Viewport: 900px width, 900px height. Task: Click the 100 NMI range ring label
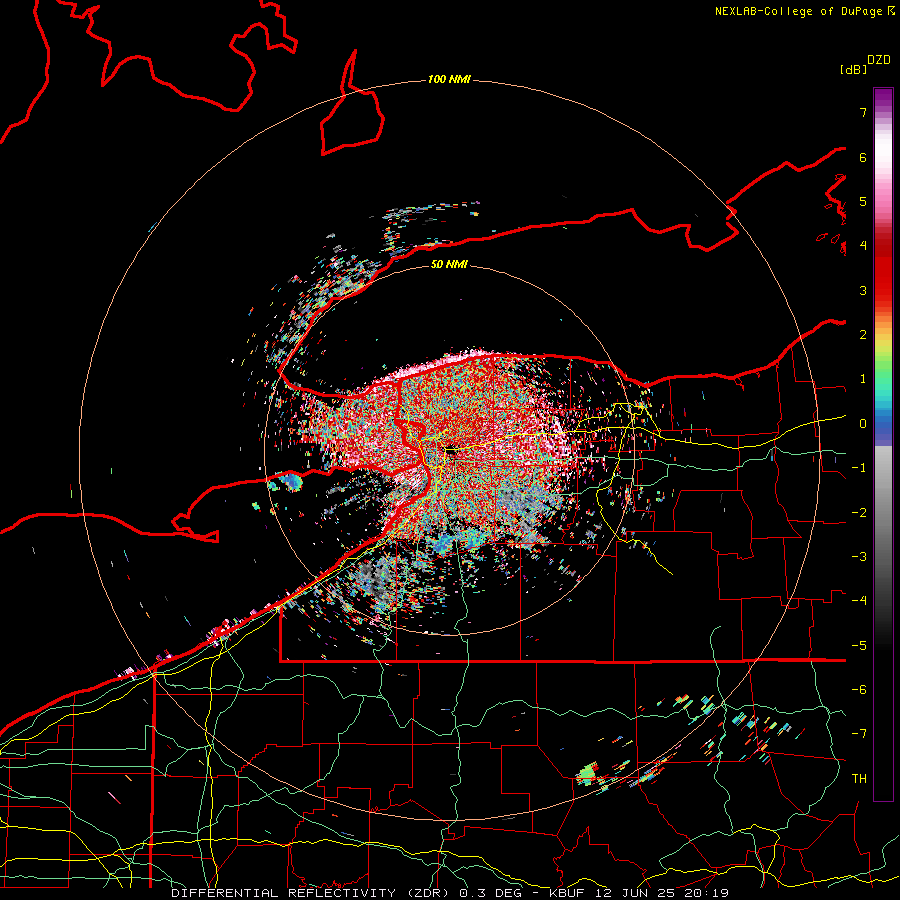point(449,79)
